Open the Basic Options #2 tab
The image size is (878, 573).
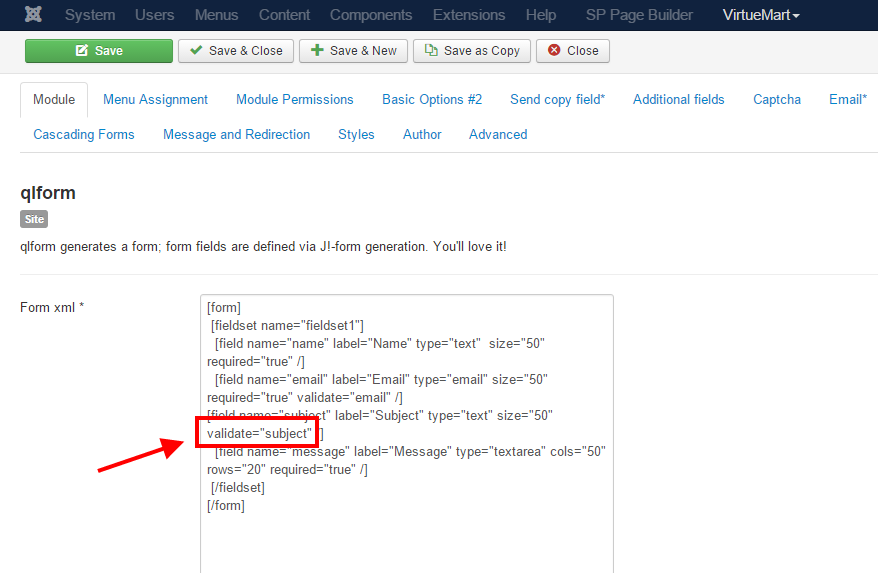click(x=432, y=100)
